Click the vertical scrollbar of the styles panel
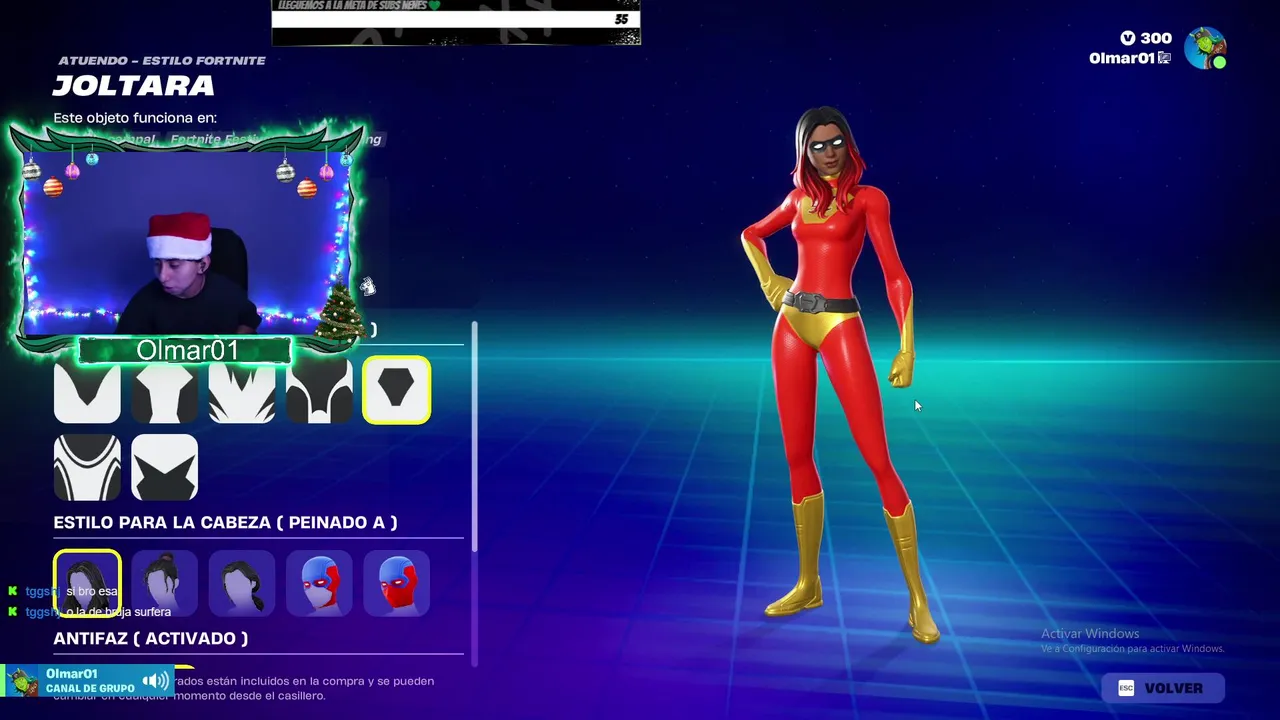This screenshot has height=720, width=1280. pyautogui.click(x=475, y=435)
